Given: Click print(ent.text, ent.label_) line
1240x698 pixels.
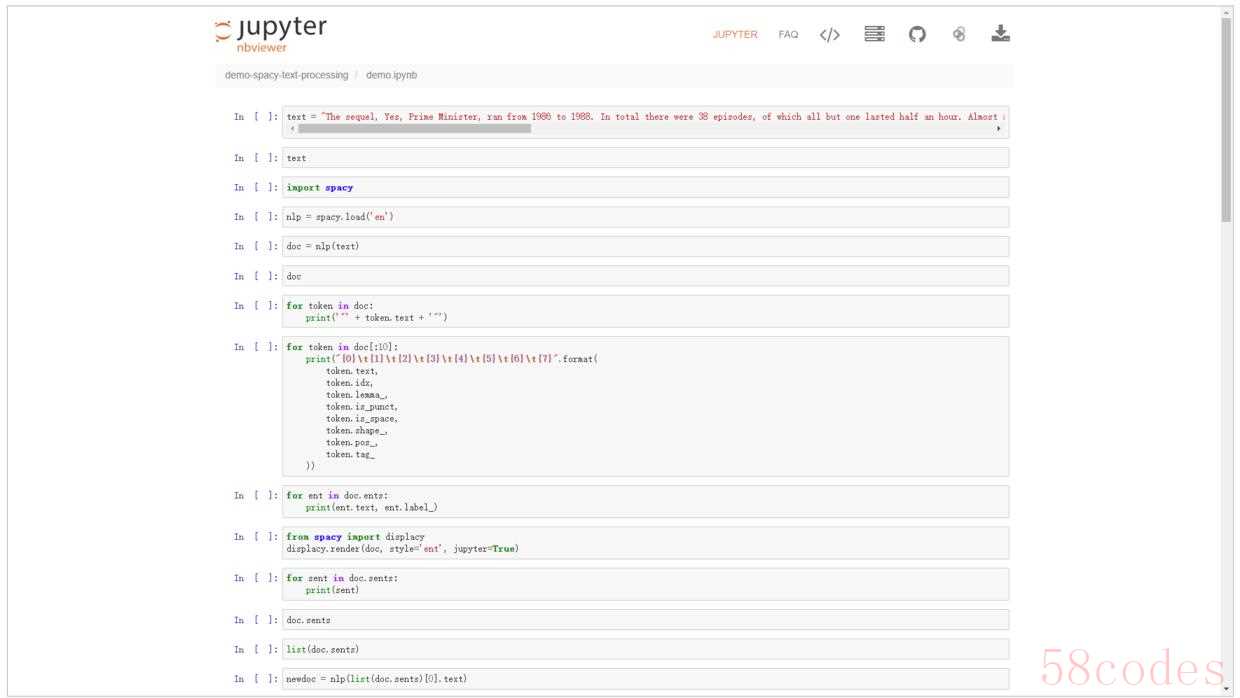Looking at the screenshot, I should 372,508.
